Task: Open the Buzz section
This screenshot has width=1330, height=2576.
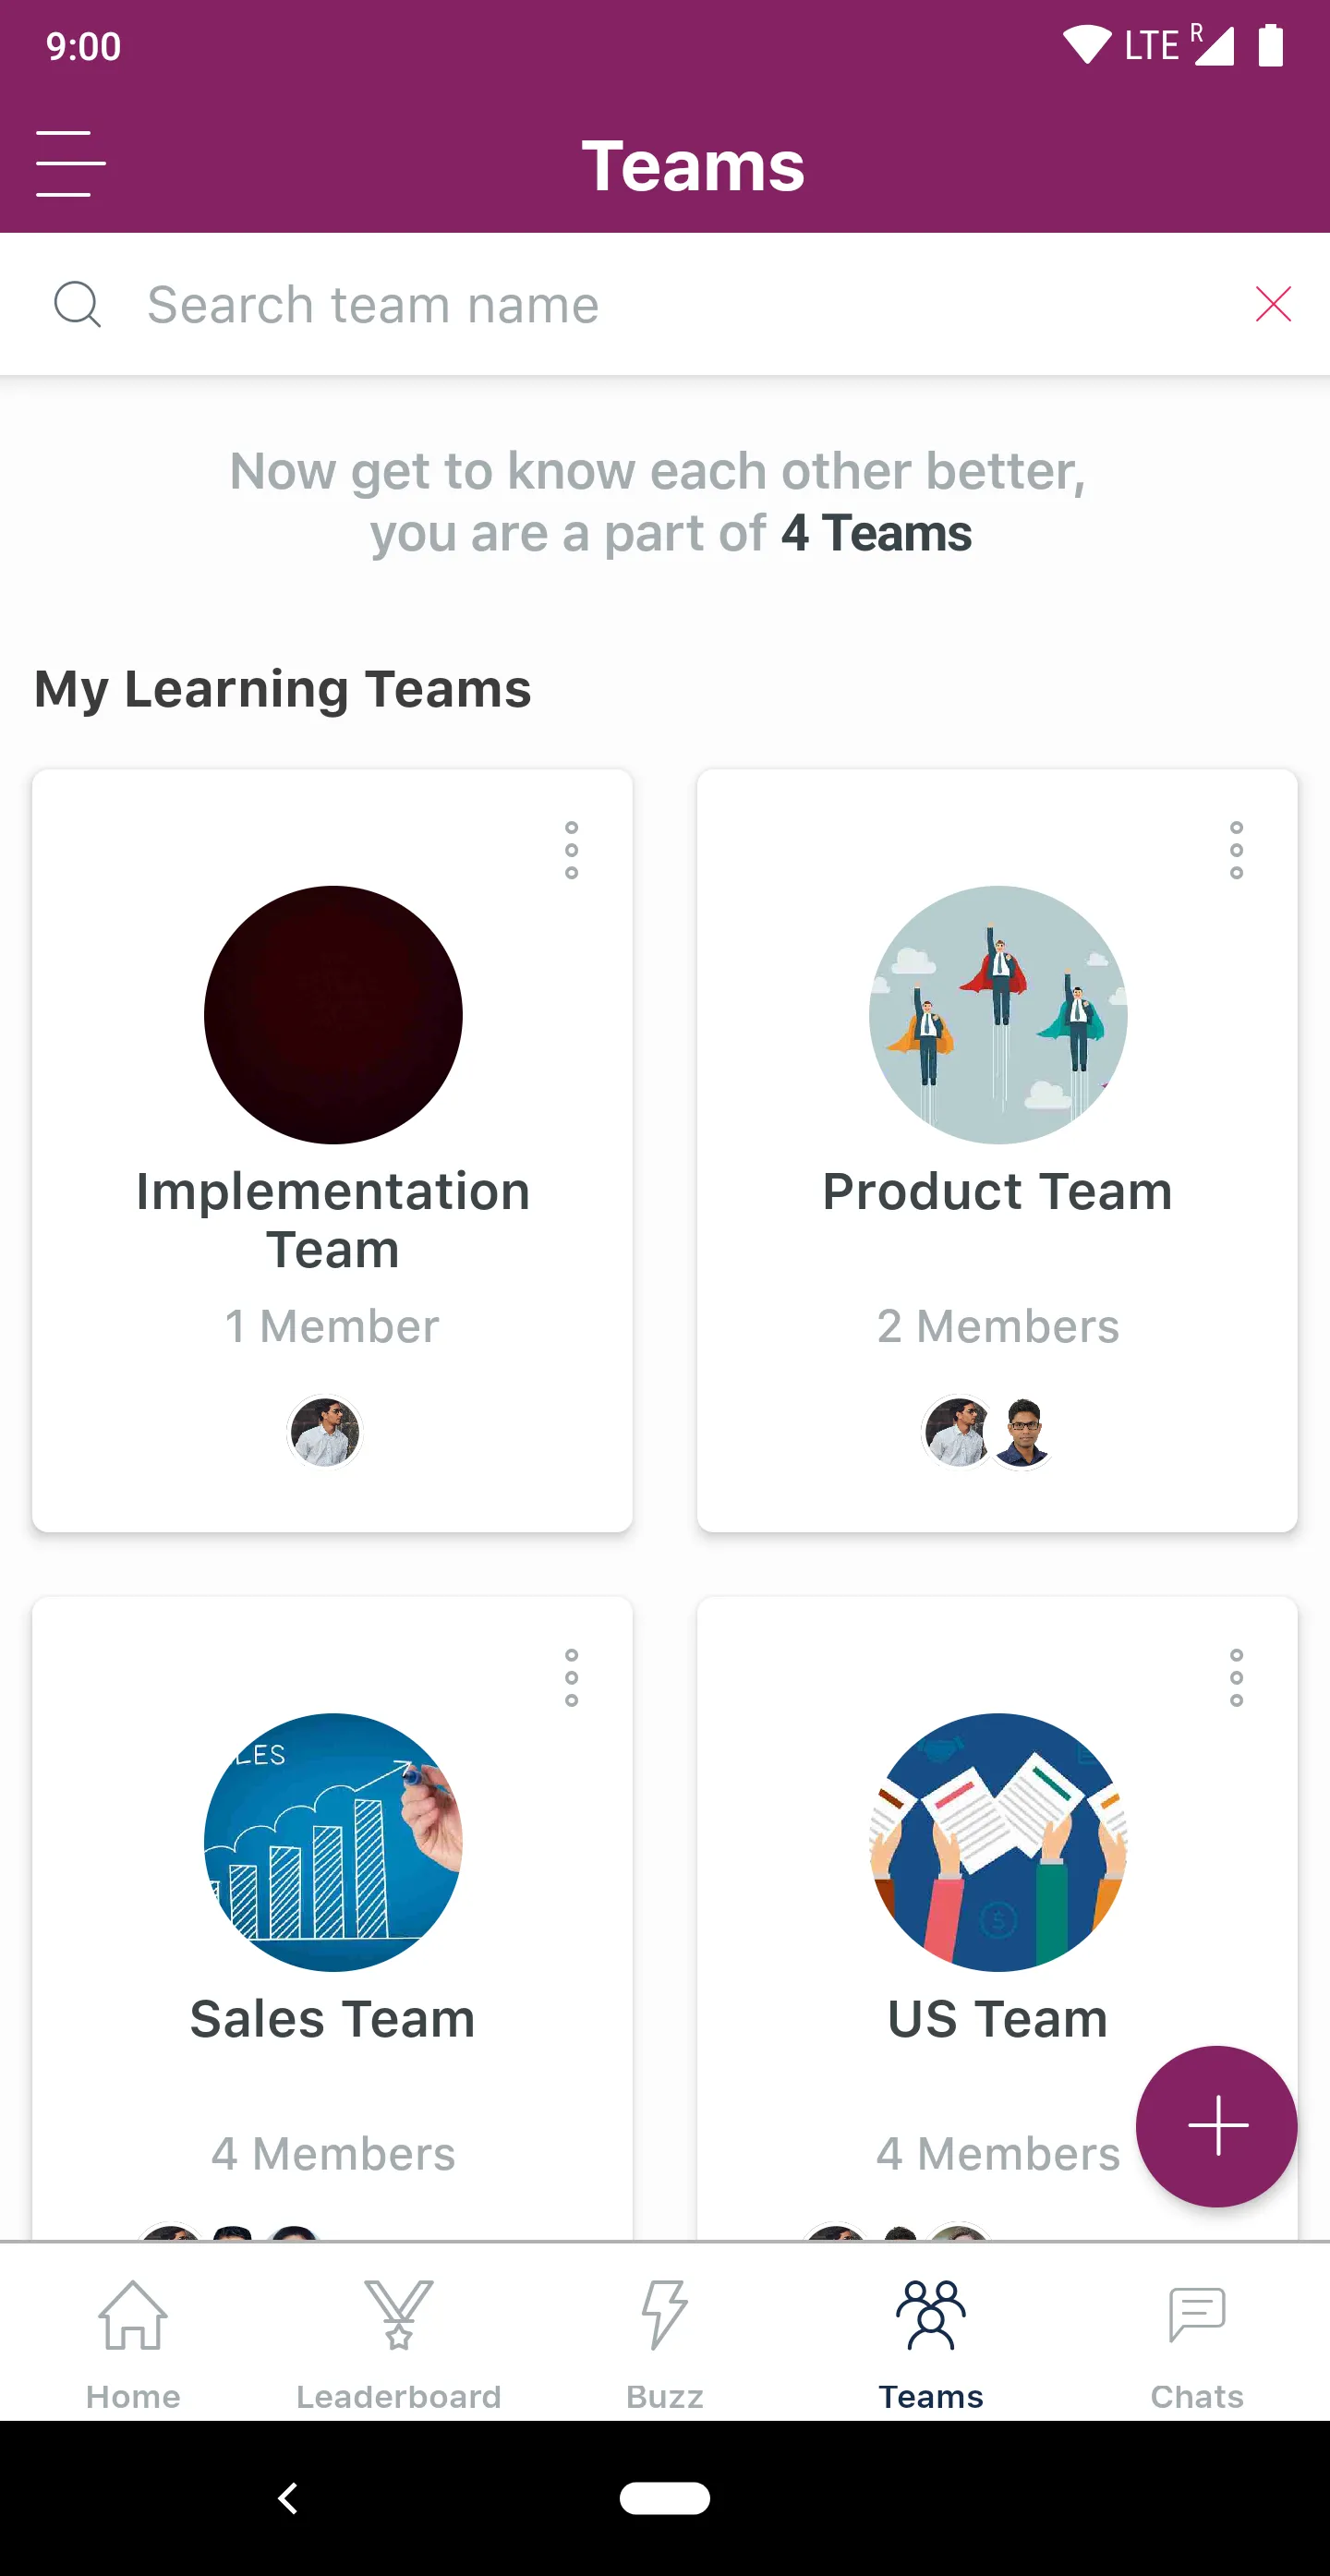Action: tap(665, 2340)
